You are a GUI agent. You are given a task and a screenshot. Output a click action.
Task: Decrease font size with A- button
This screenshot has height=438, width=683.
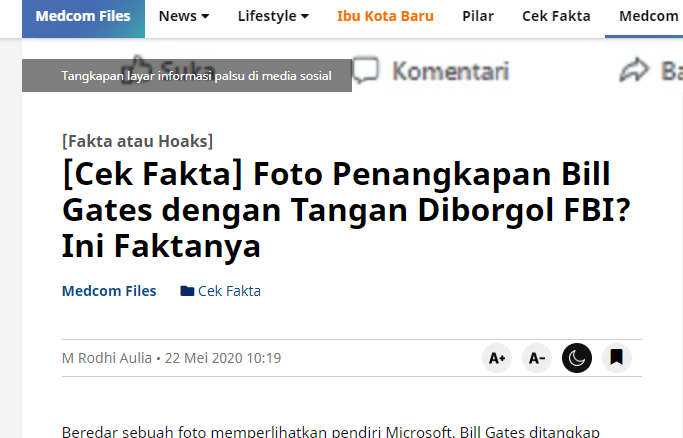[537, 358]
